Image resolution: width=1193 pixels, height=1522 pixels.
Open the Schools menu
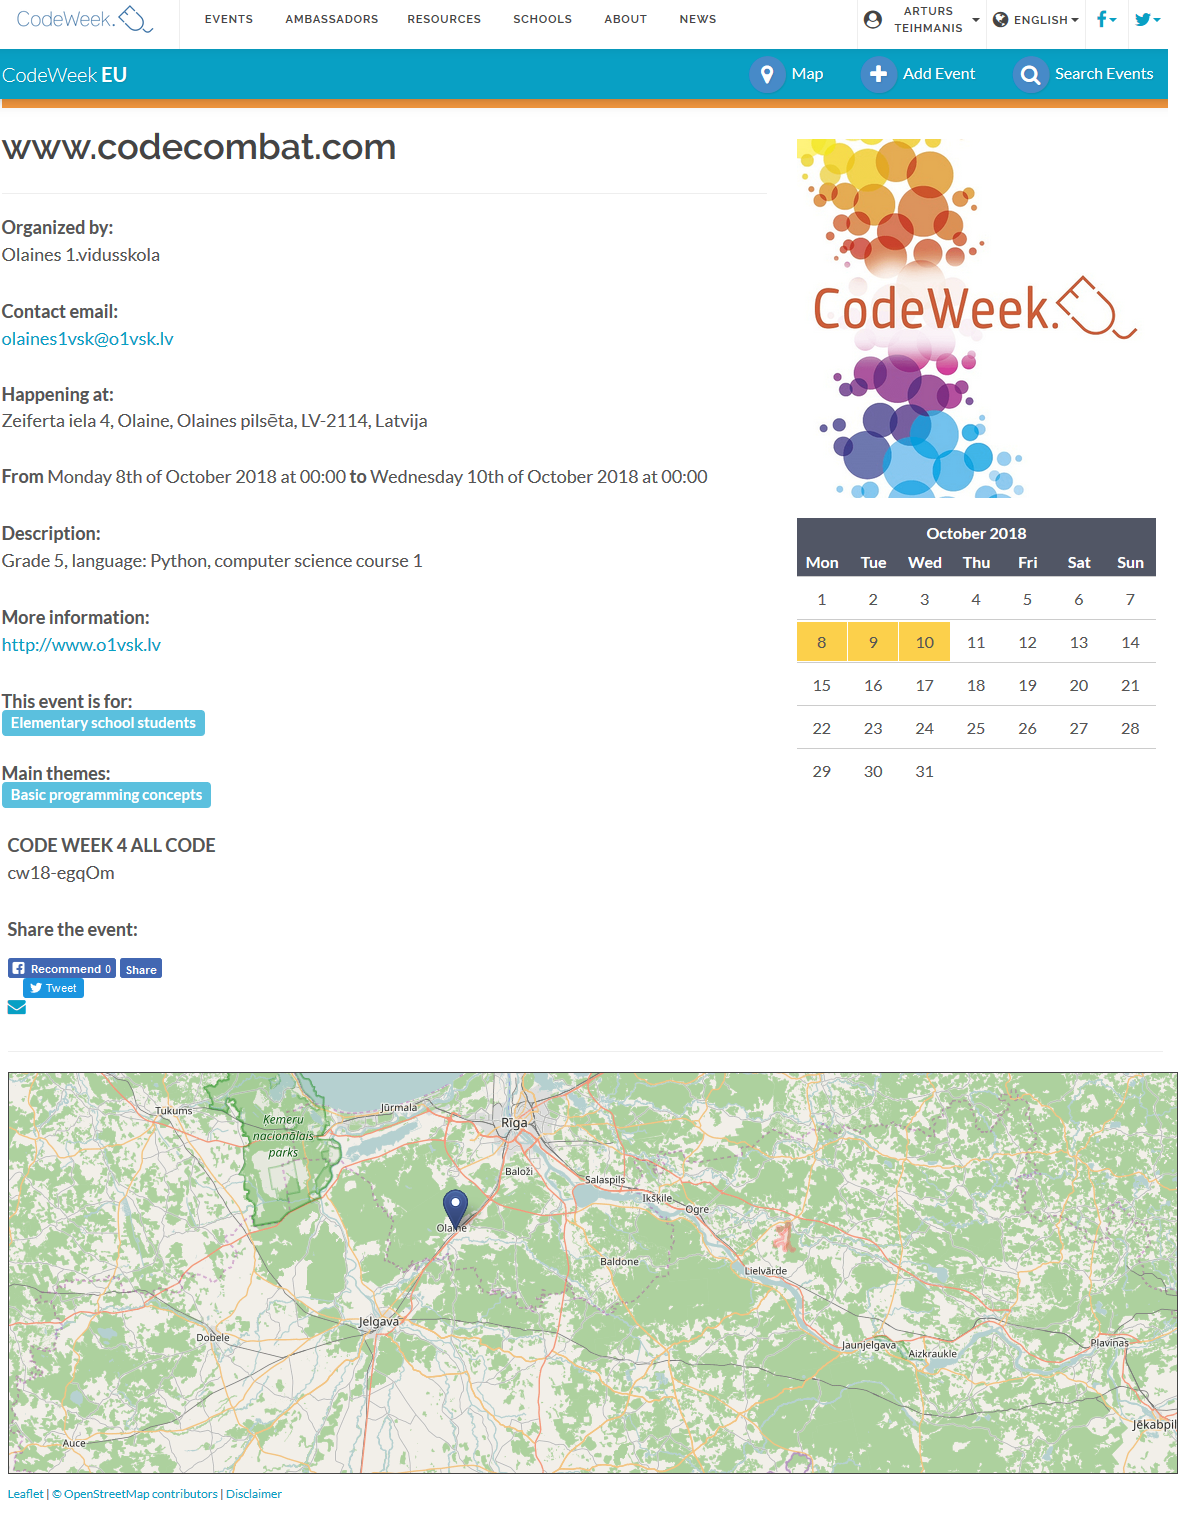click(543, 19)
